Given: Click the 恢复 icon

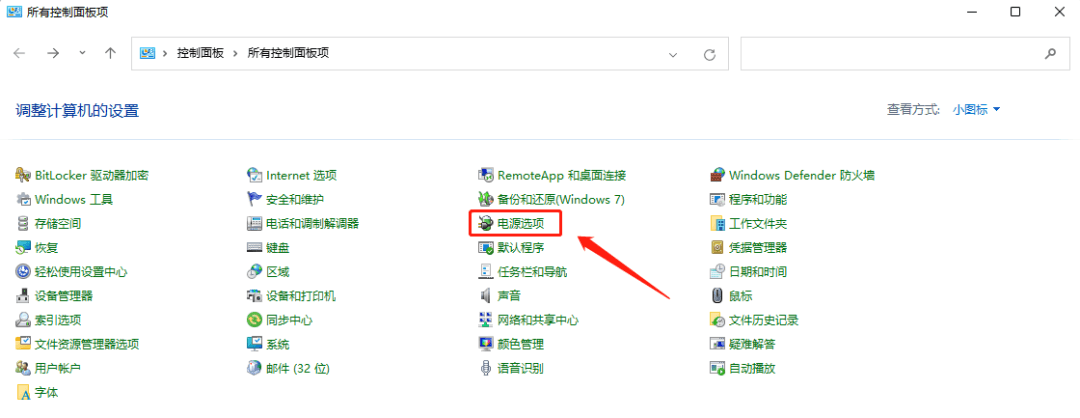Looking at the screenshot, I should click(23, 247).
